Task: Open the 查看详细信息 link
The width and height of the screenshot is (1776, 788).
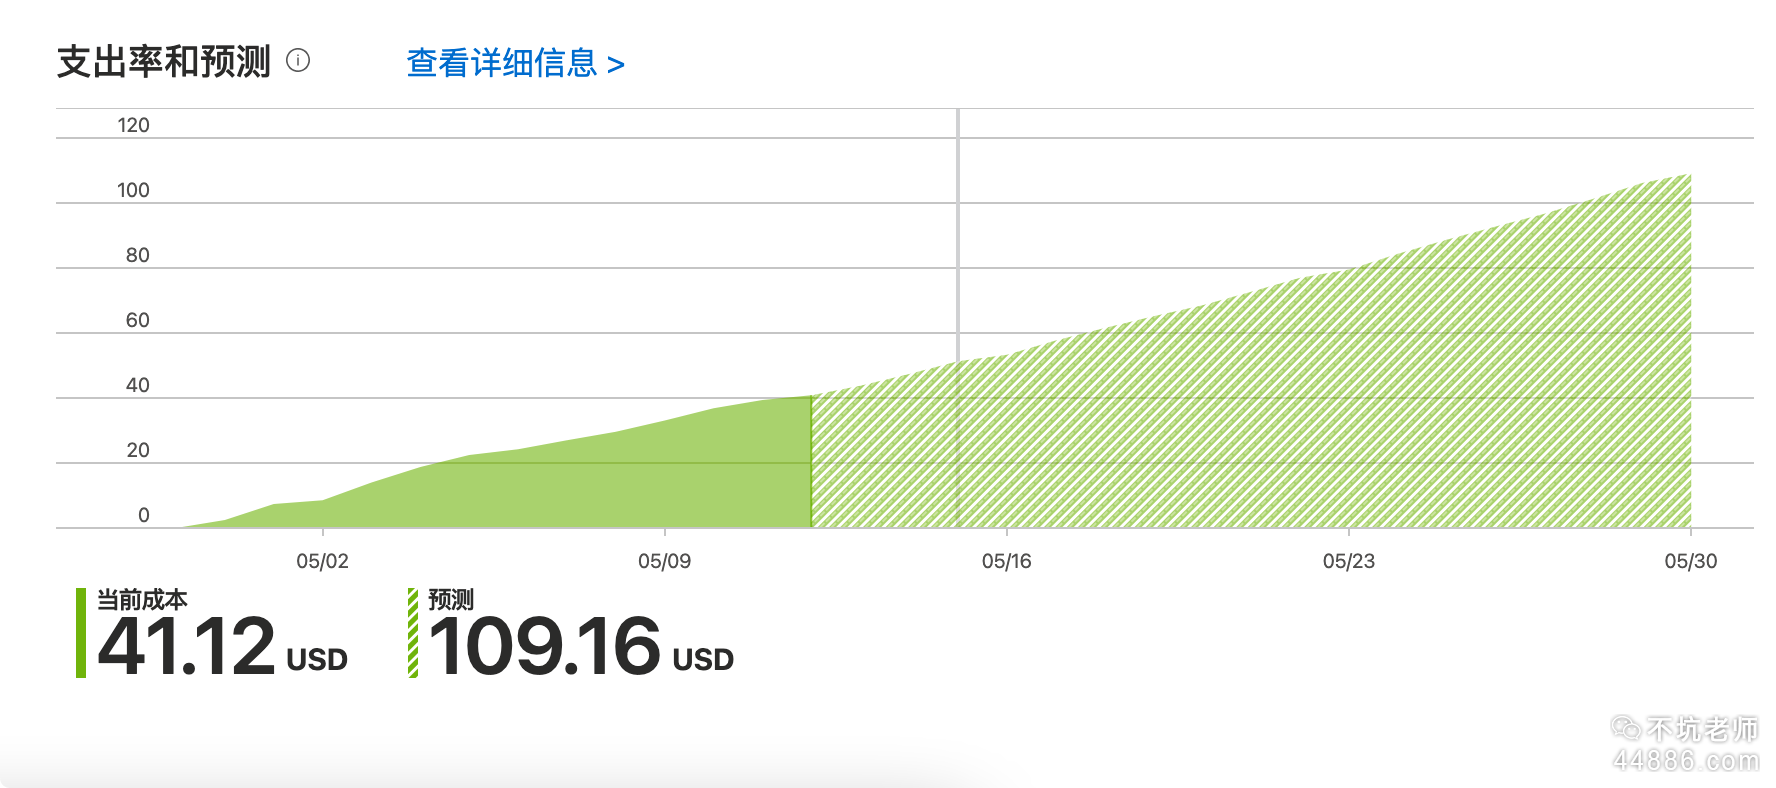Action: [x=515, y=63]
